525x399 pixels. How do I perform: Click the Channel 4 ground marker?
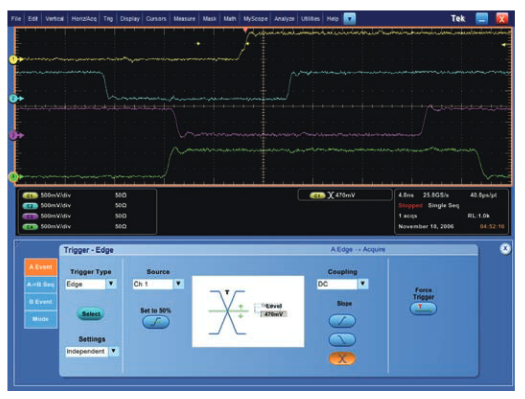click(13, 177)
